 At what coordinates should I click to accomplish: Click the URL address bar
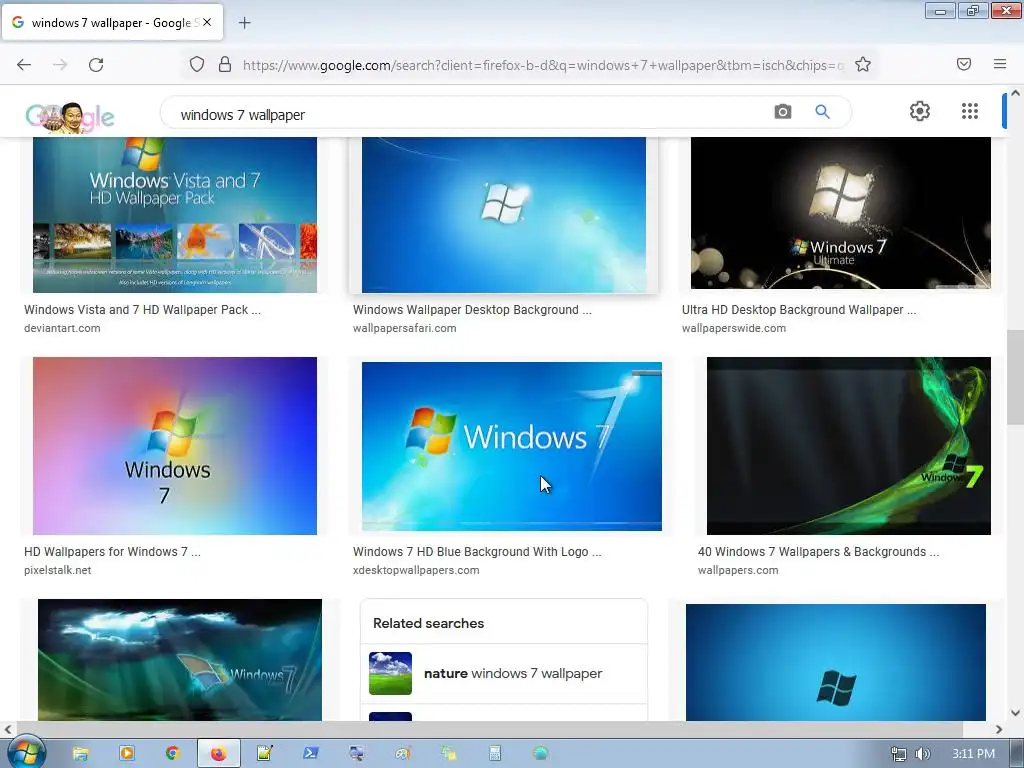[x=542, y=65]
